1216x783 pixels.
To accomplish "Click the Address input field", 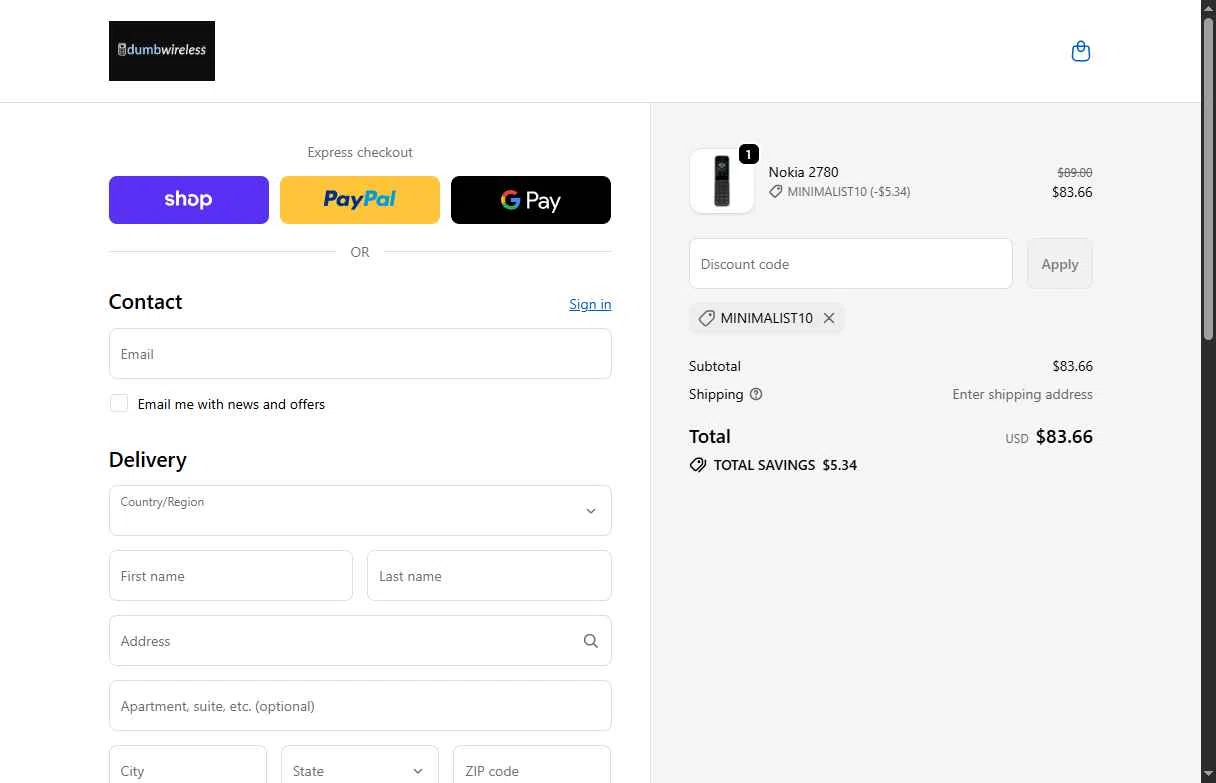I will click(x=360, y=641).
